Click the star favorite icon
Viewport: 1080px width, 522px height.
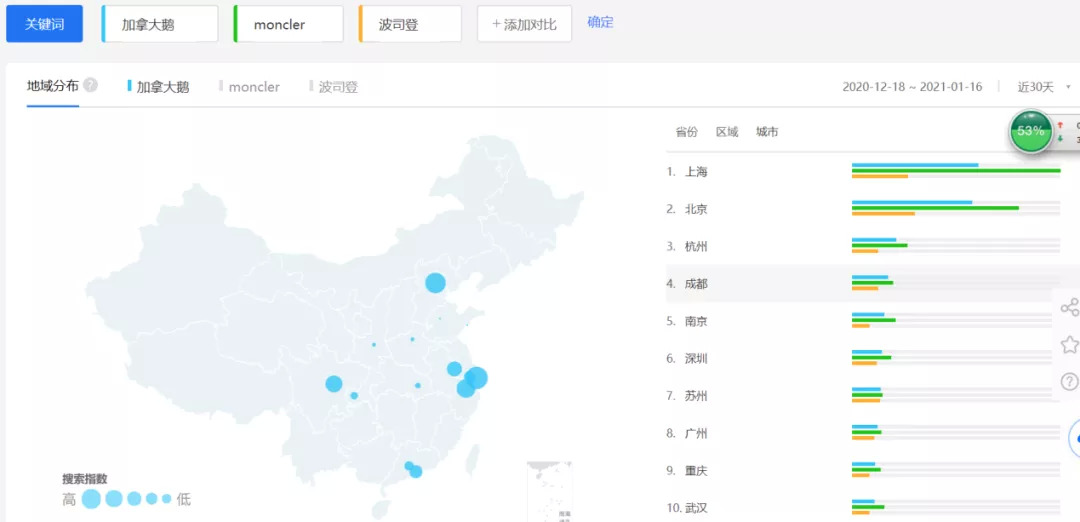tap(1070, 344)
